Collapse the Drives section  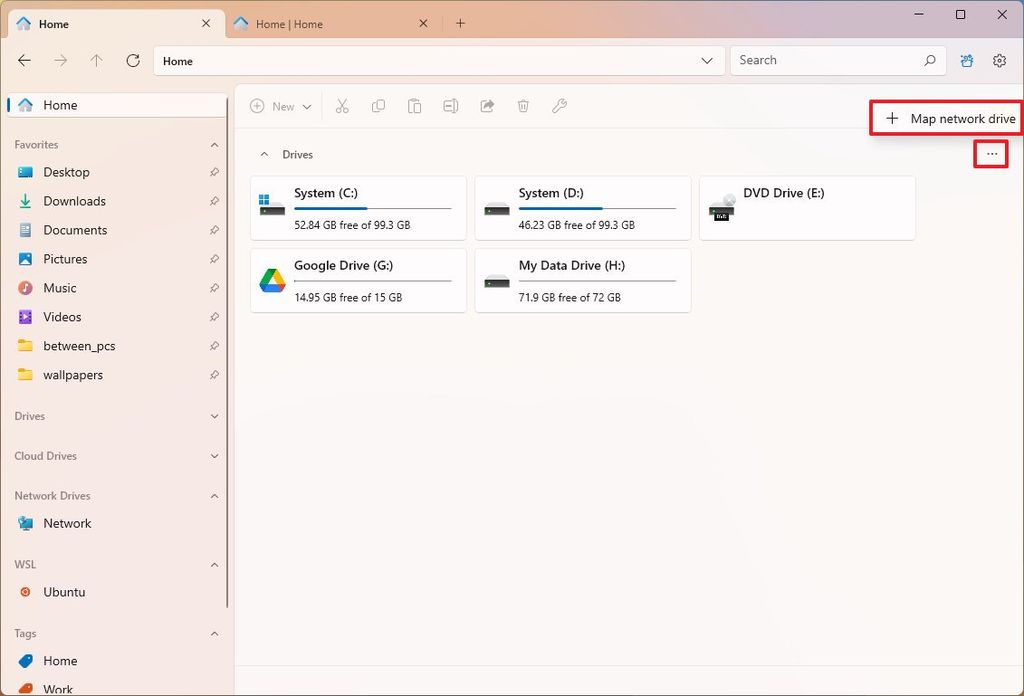pyautogui.click(x=263, y=154)
